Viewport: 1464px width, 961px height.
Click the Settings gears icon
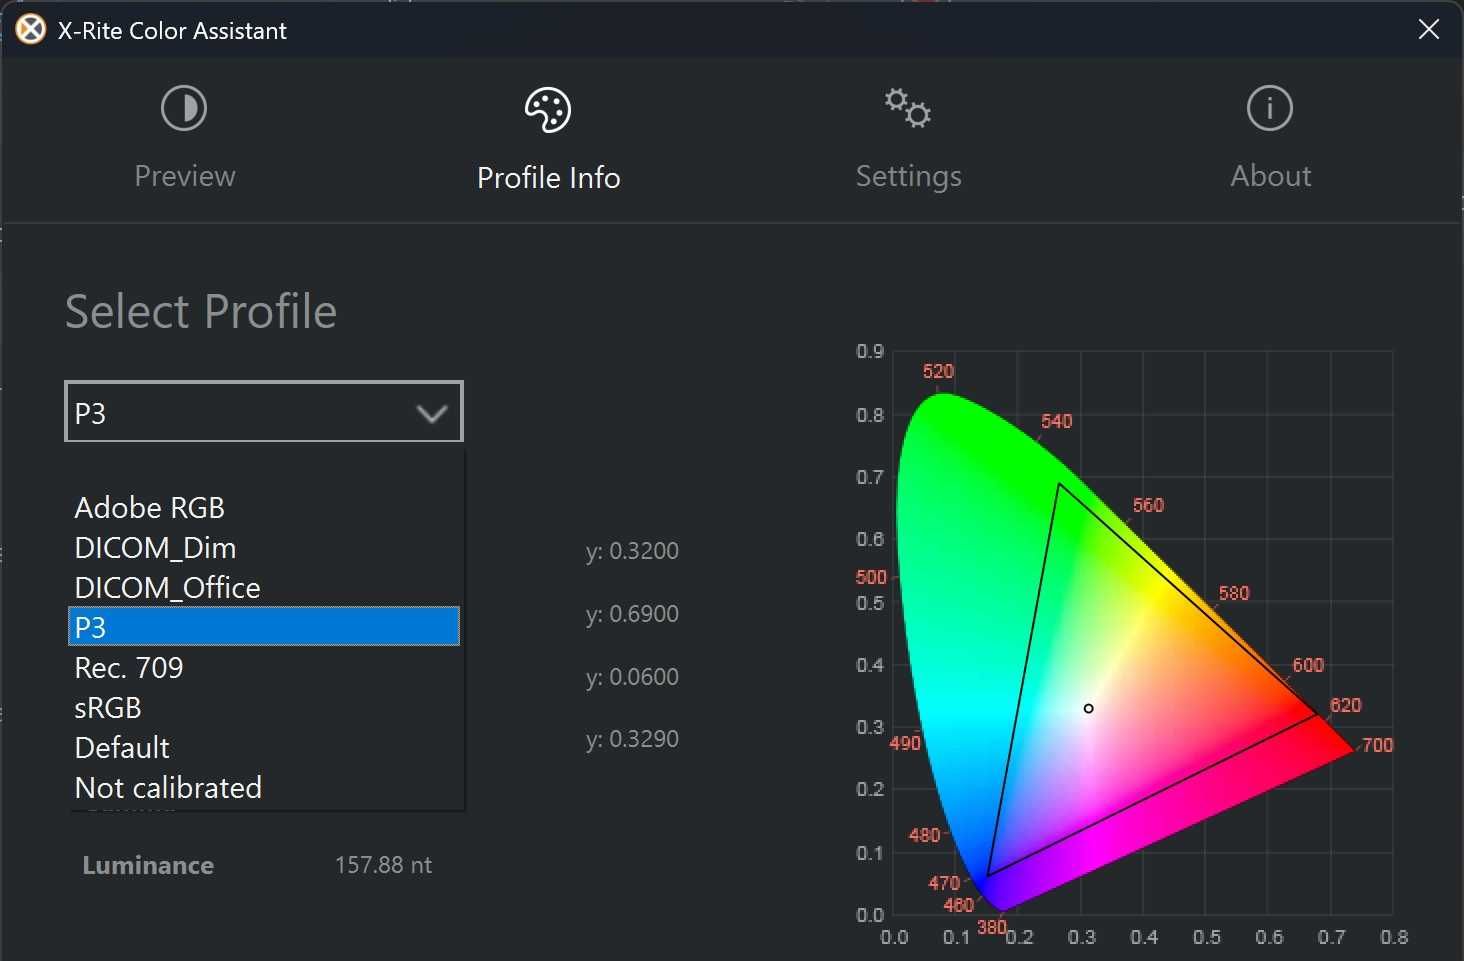(908, 108)
